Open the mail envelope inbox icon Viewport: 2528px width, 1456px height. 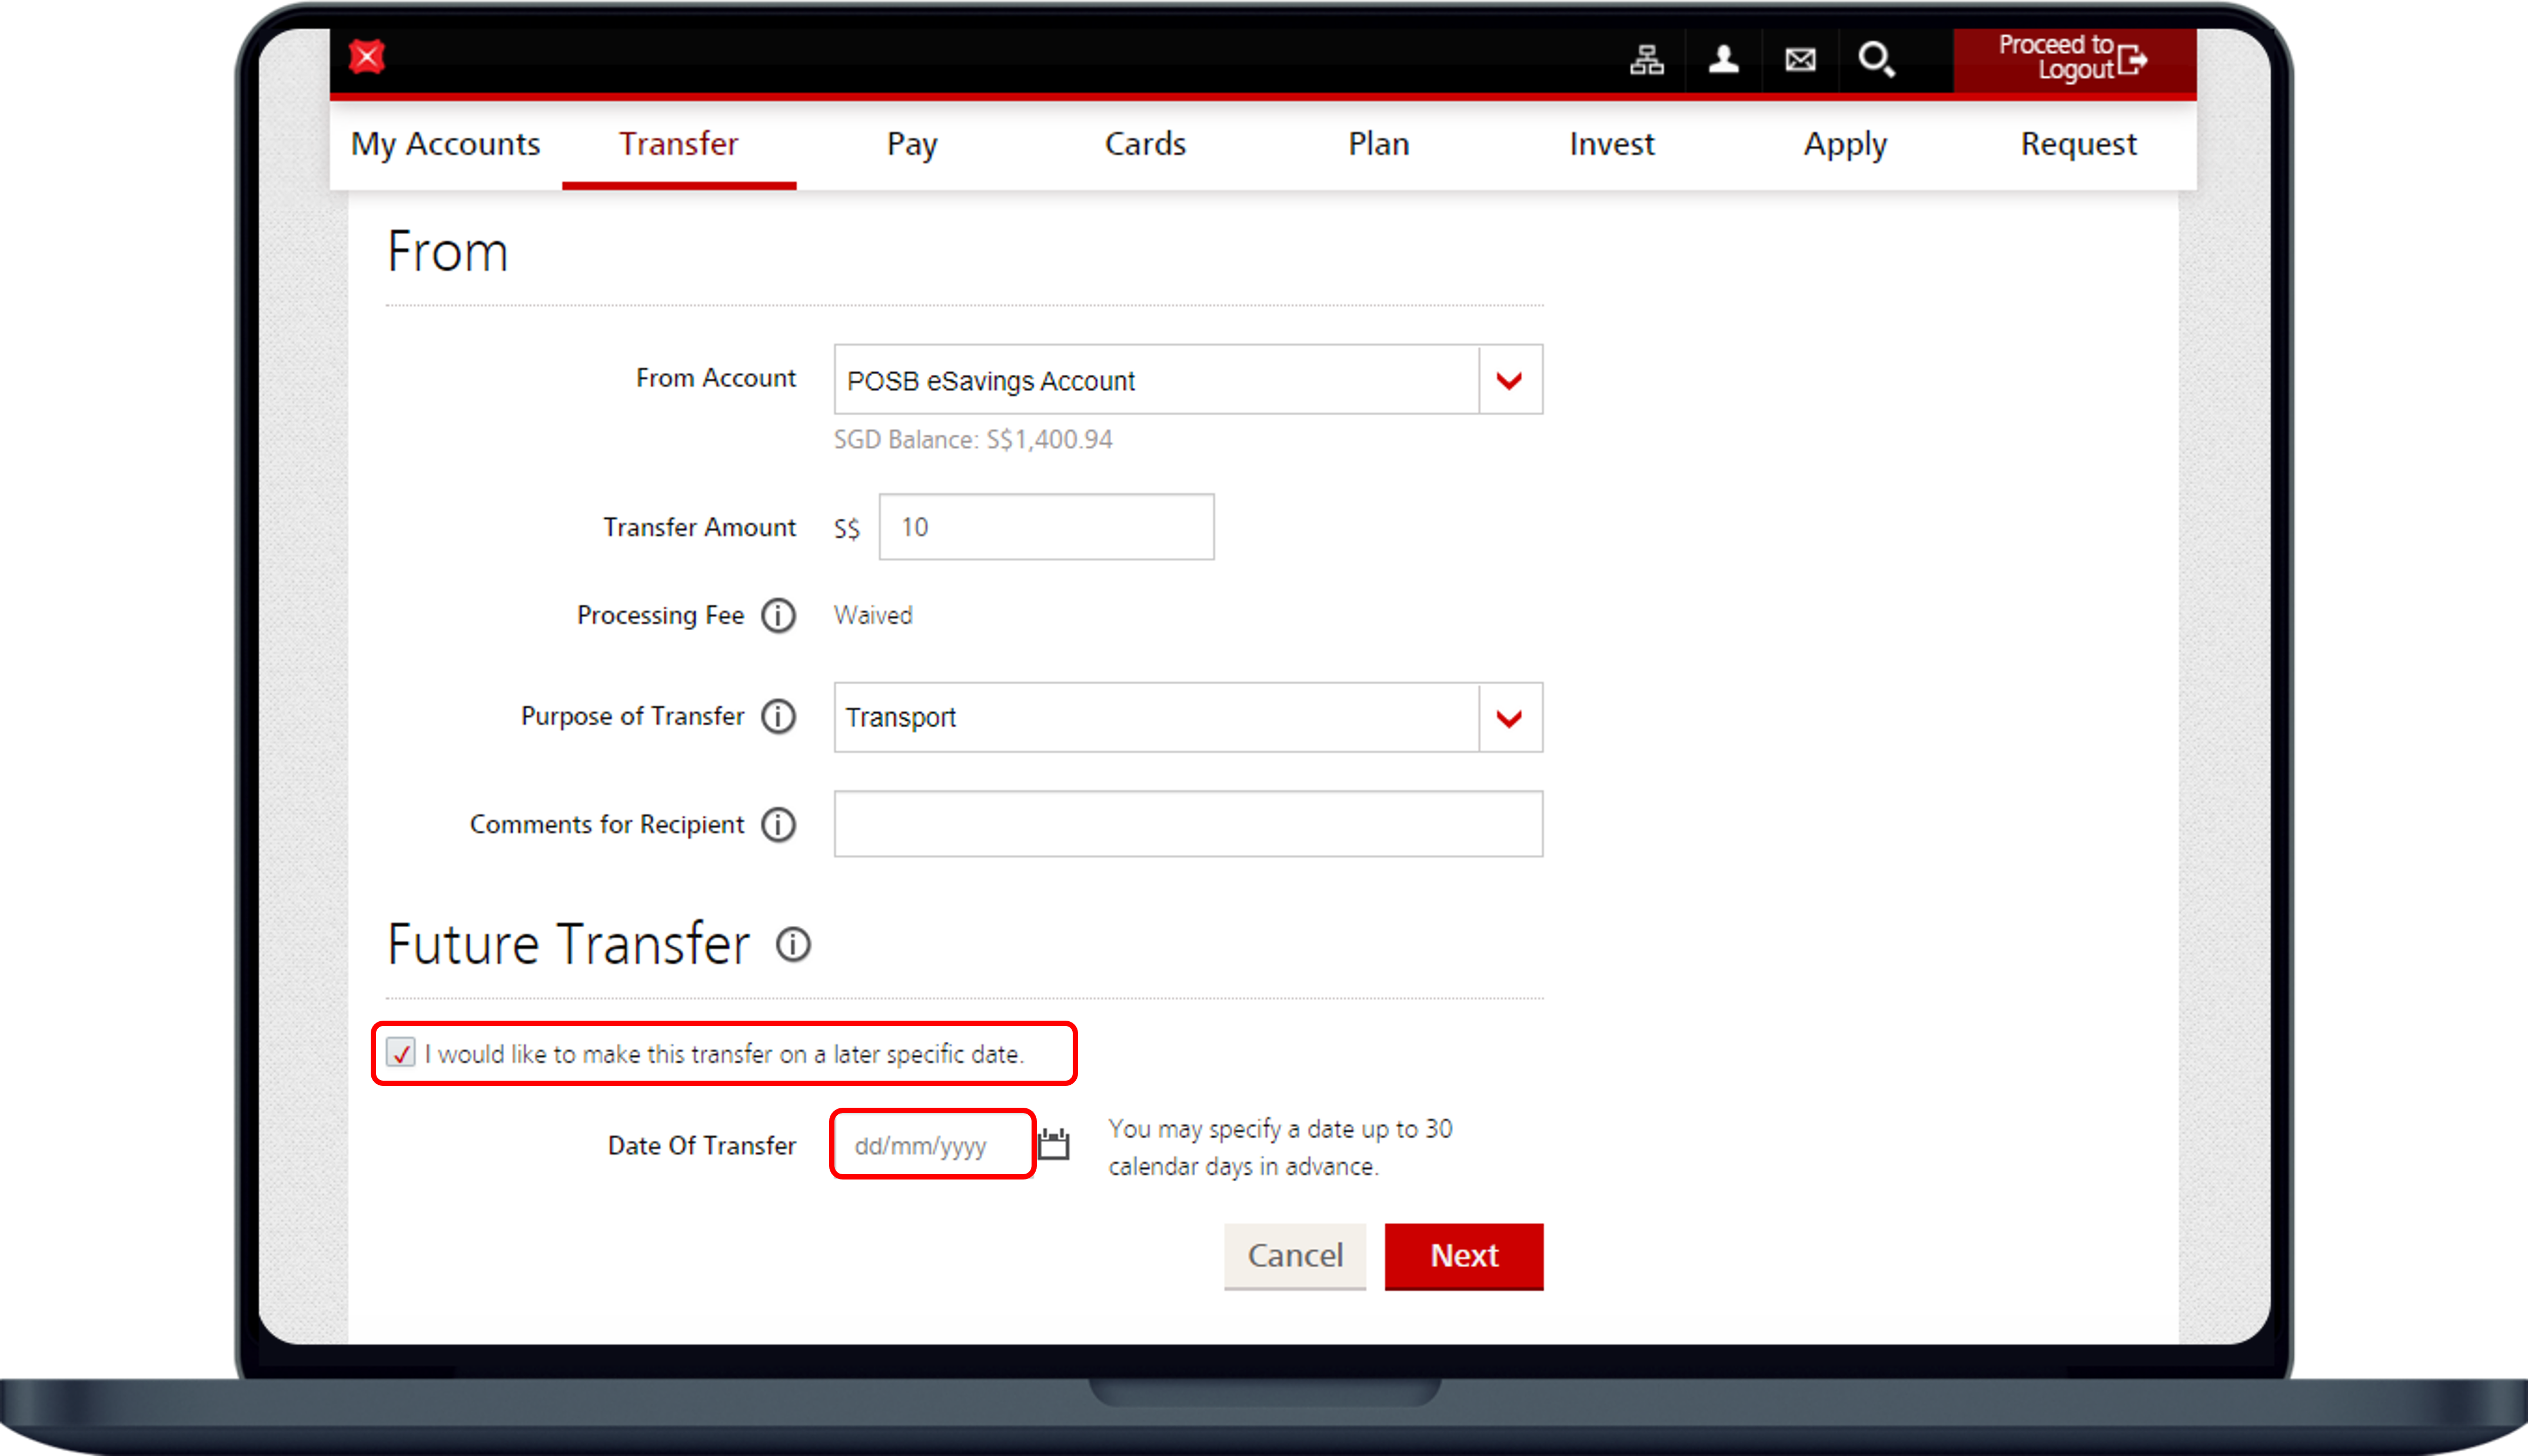(x=1800, y=60)
